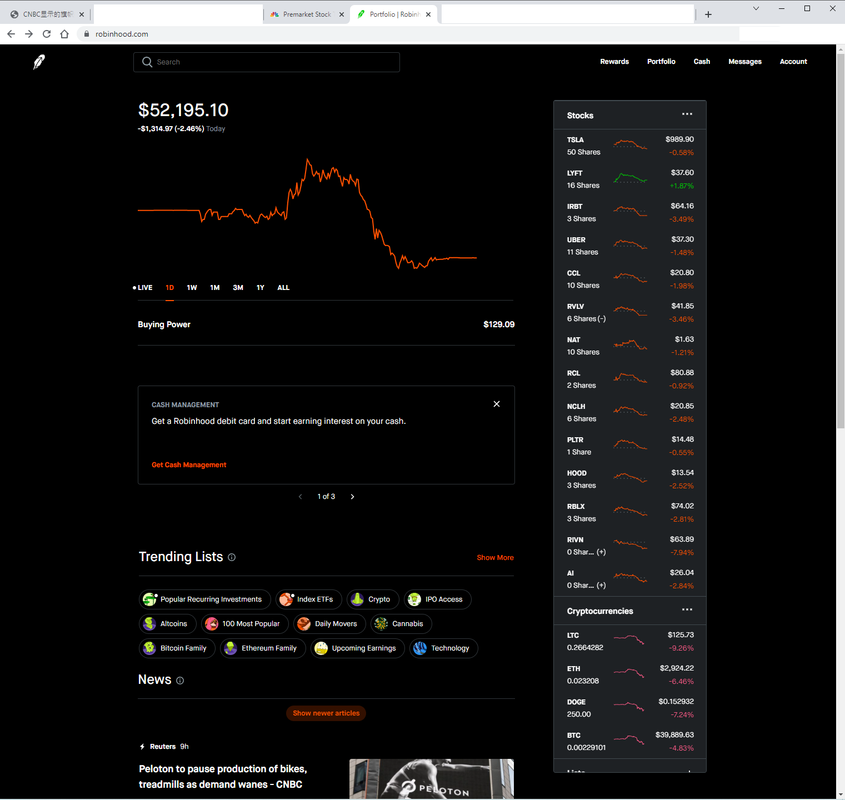Click the Peloton news thumbnail
The width and height of the screenshot is (845, 800).
click(x=431, y=779)
